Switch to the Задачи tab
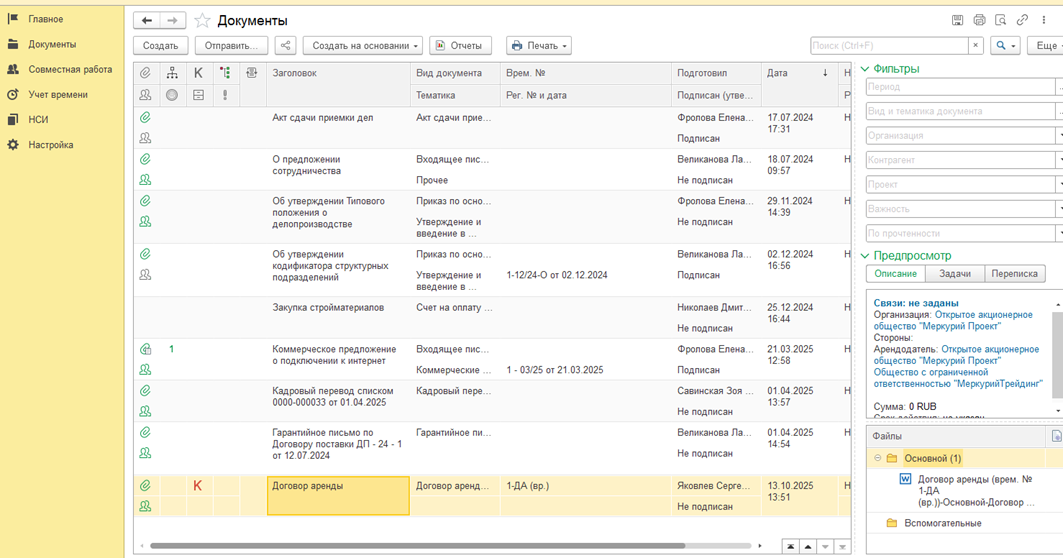This screenshot has height=558, width=1063. tap(955, 274)
